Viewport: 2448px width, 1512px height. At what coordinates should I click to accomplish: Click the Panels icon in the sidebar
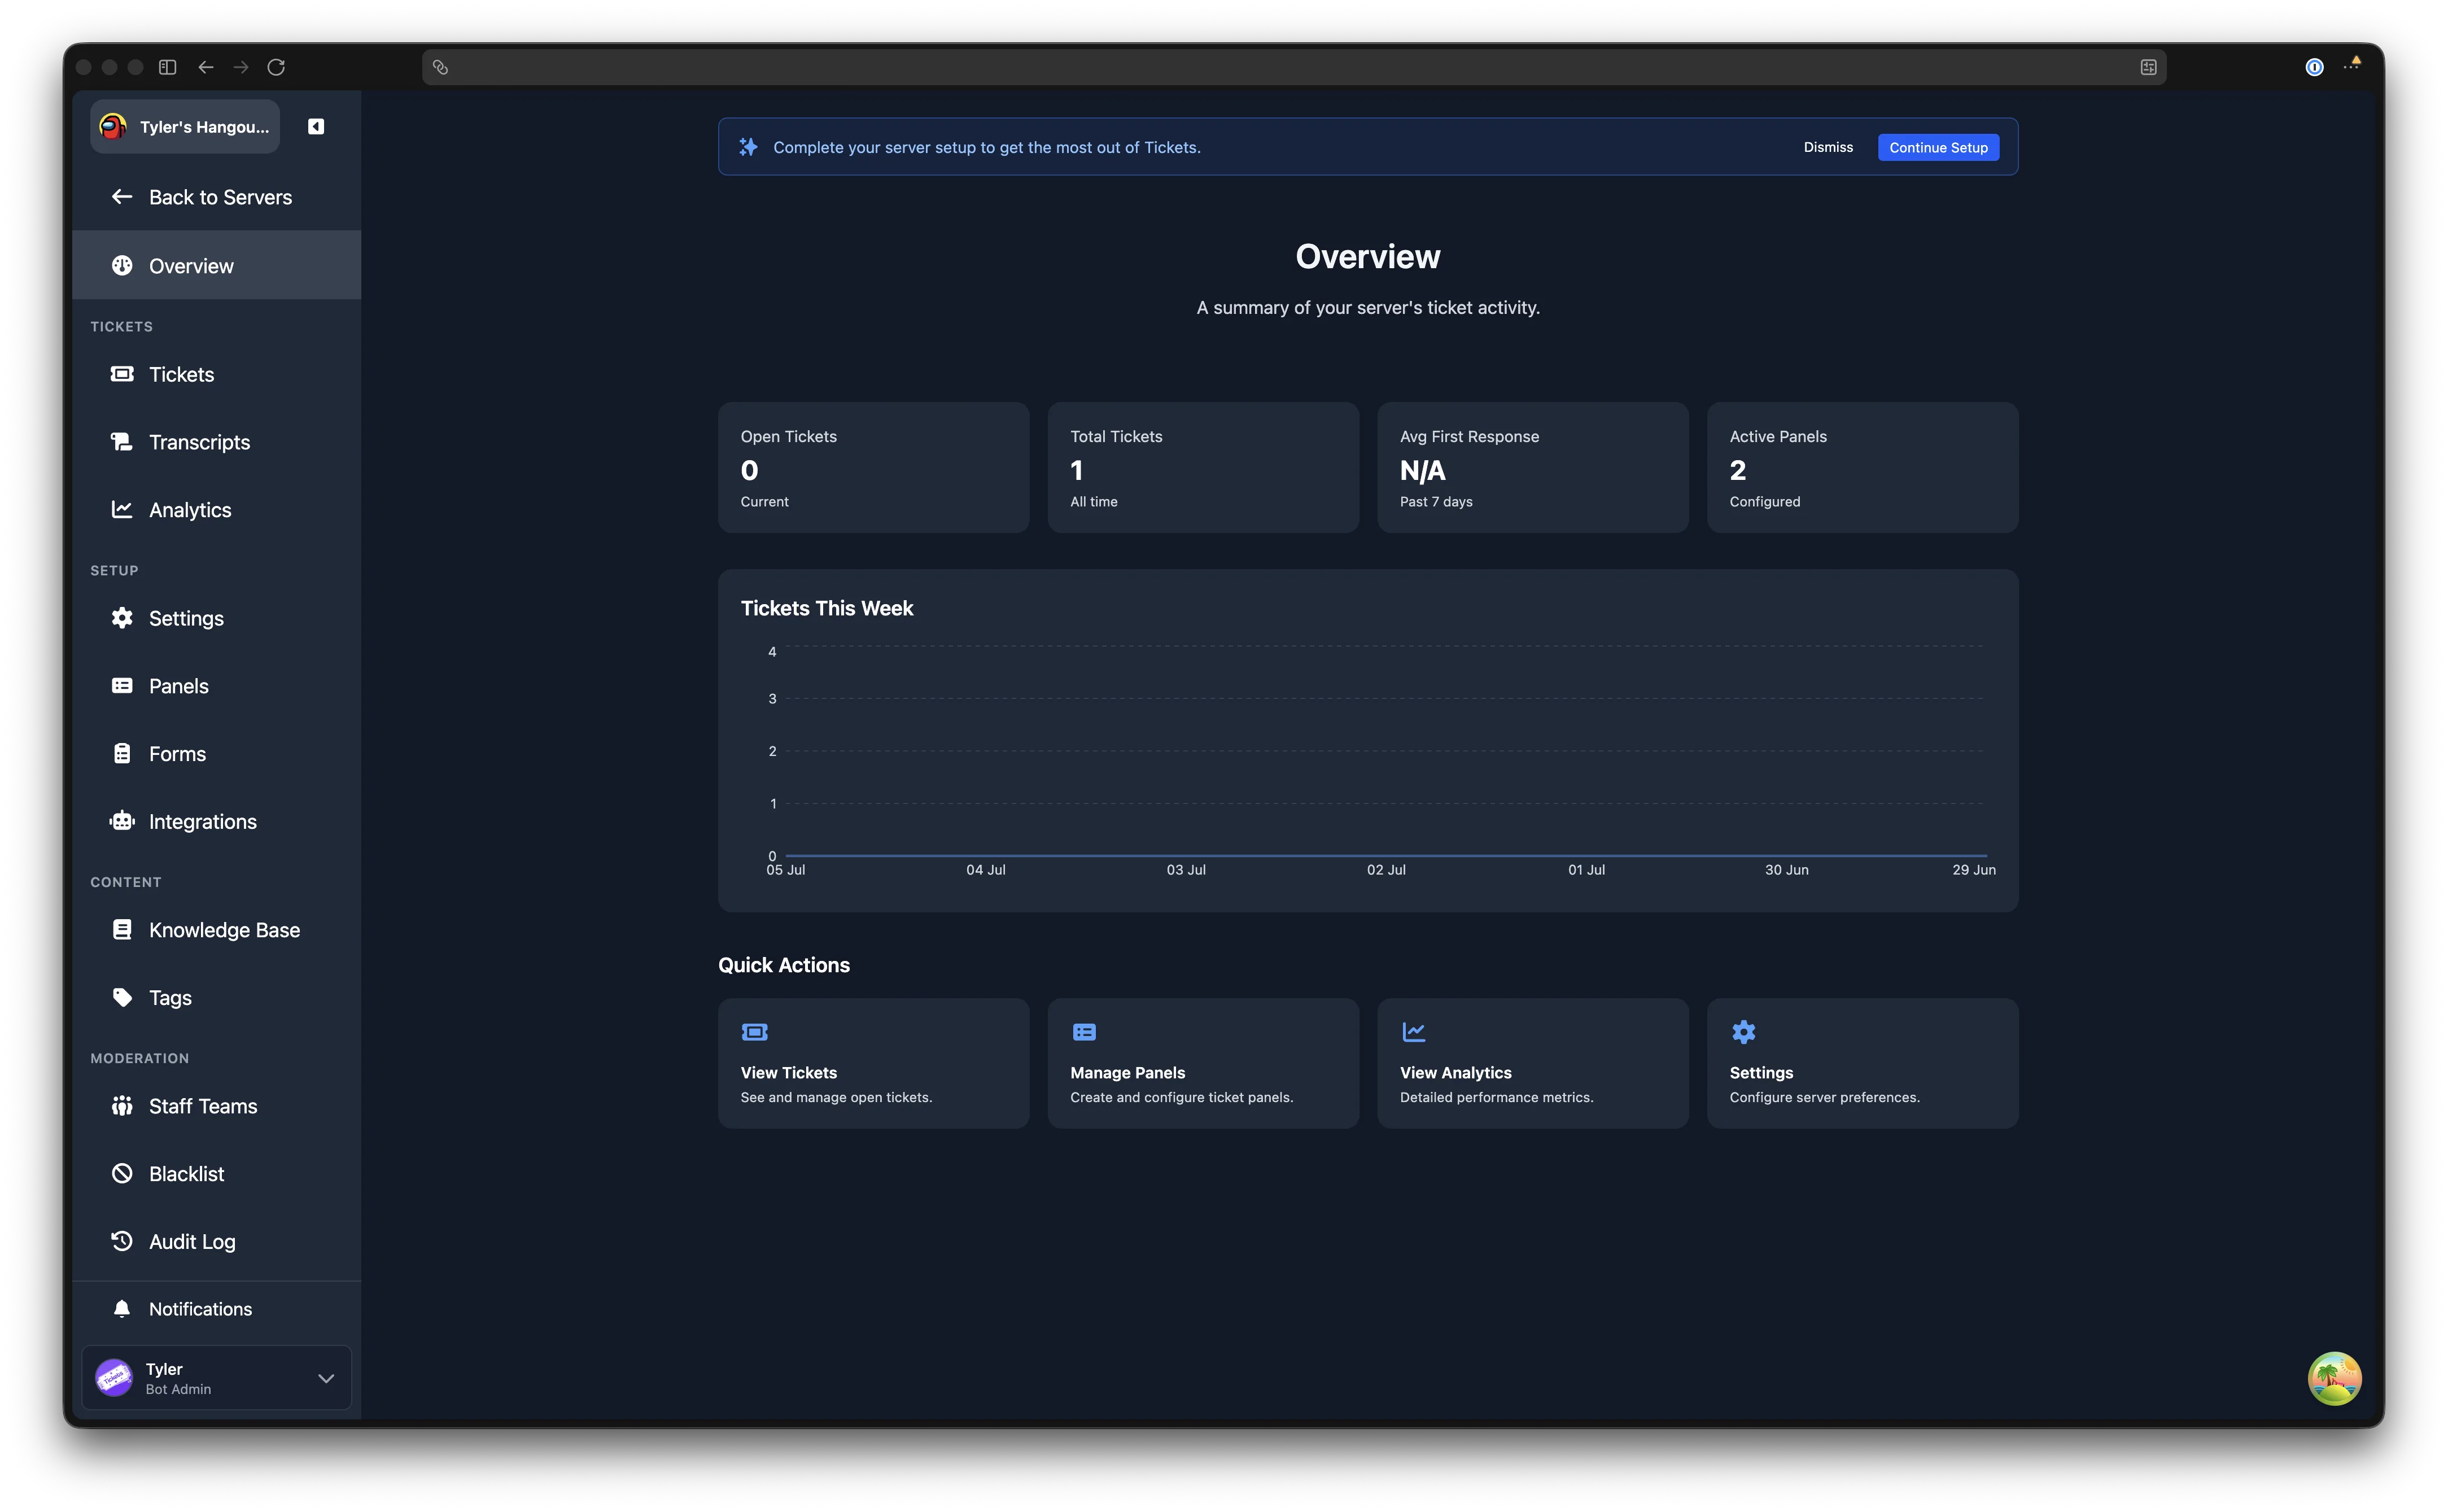(x=122, y=685)
